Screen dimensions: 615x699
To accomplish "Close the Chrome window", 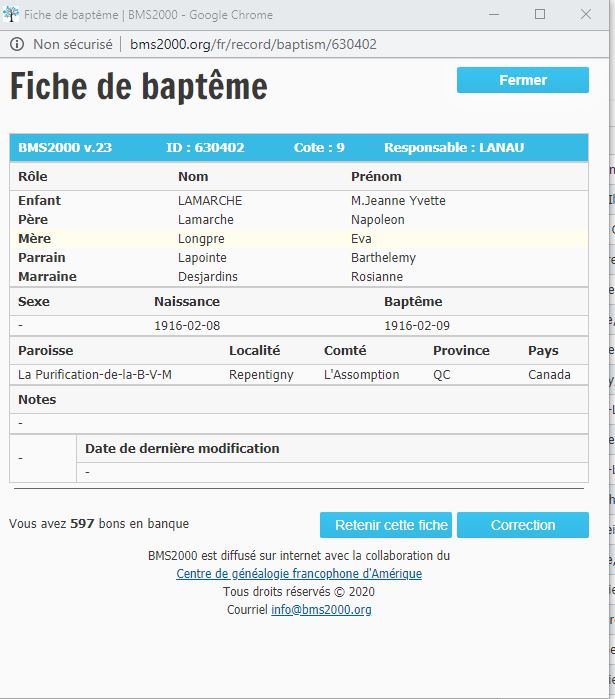I will tap(586, 14).
